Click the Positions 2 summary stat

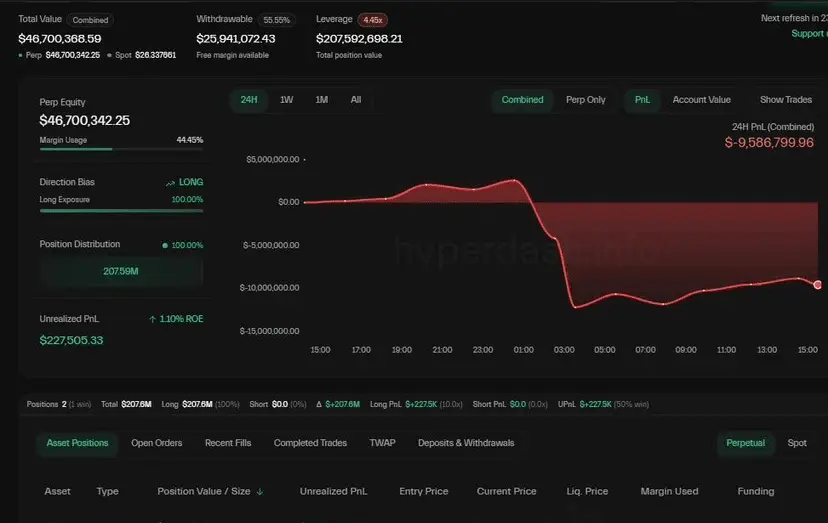pos(59,404)
